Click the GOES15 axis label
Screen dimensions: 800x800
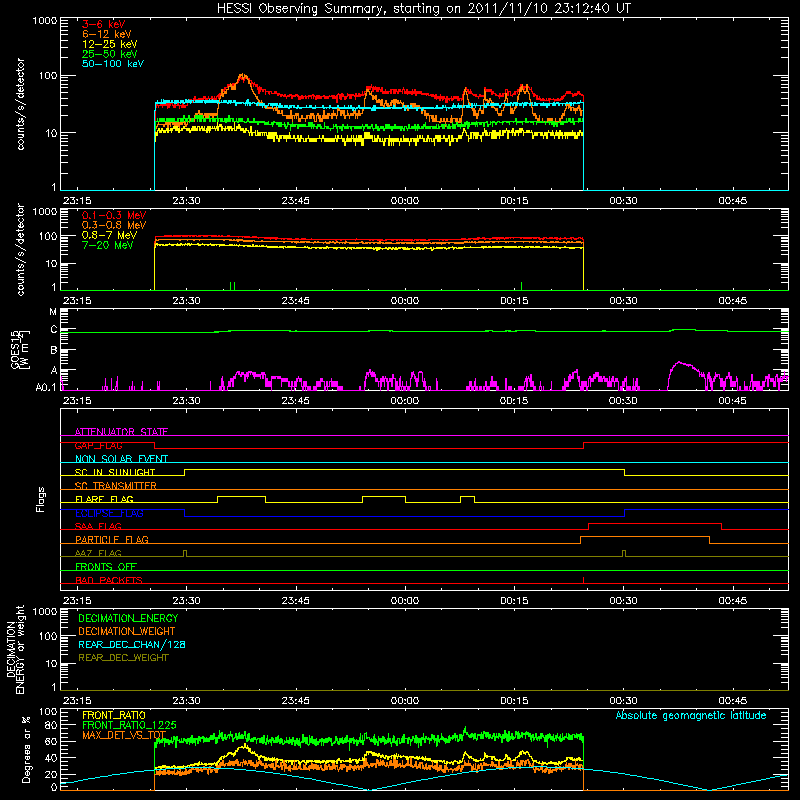(x=20, y=350)
